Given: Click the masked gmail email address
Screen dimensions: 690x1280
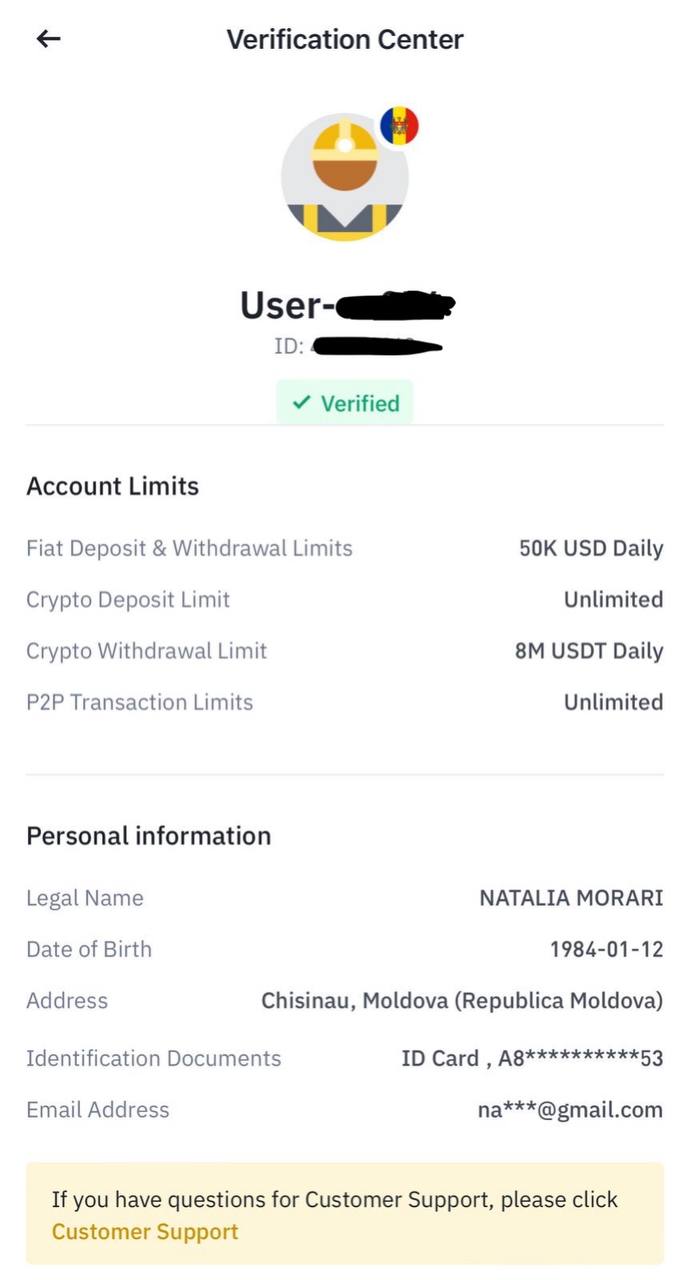Looking at the screenshot, I should (570, 1109).
